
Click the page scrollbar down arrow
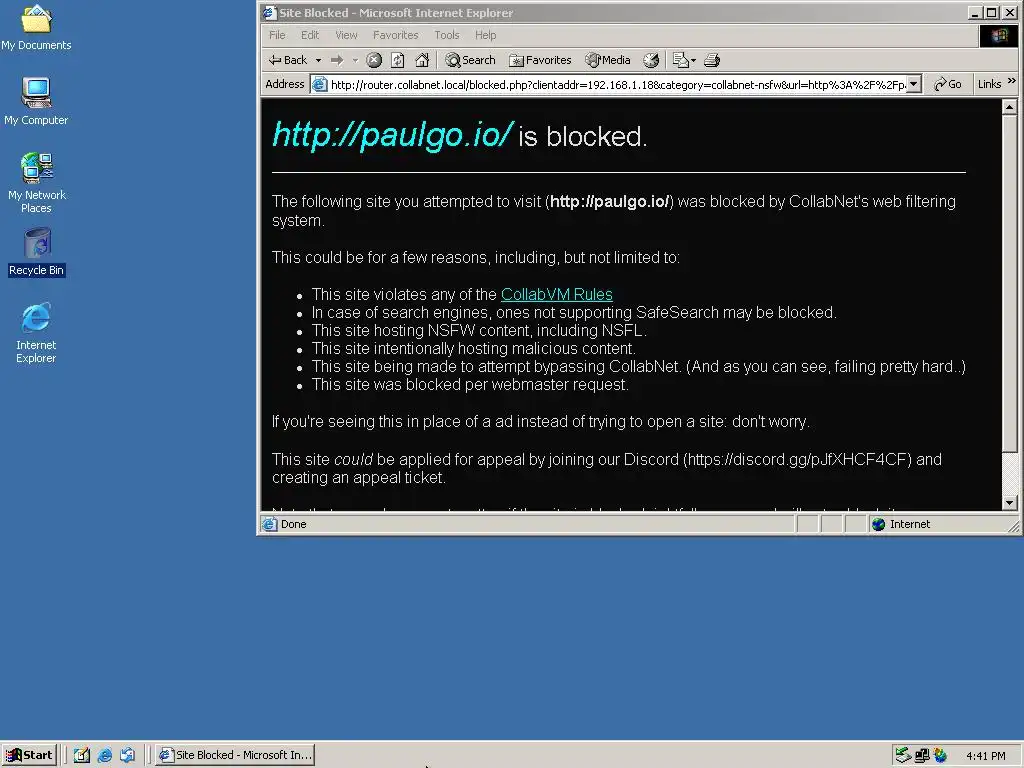pyautogui.click(x=1010, y=503)
